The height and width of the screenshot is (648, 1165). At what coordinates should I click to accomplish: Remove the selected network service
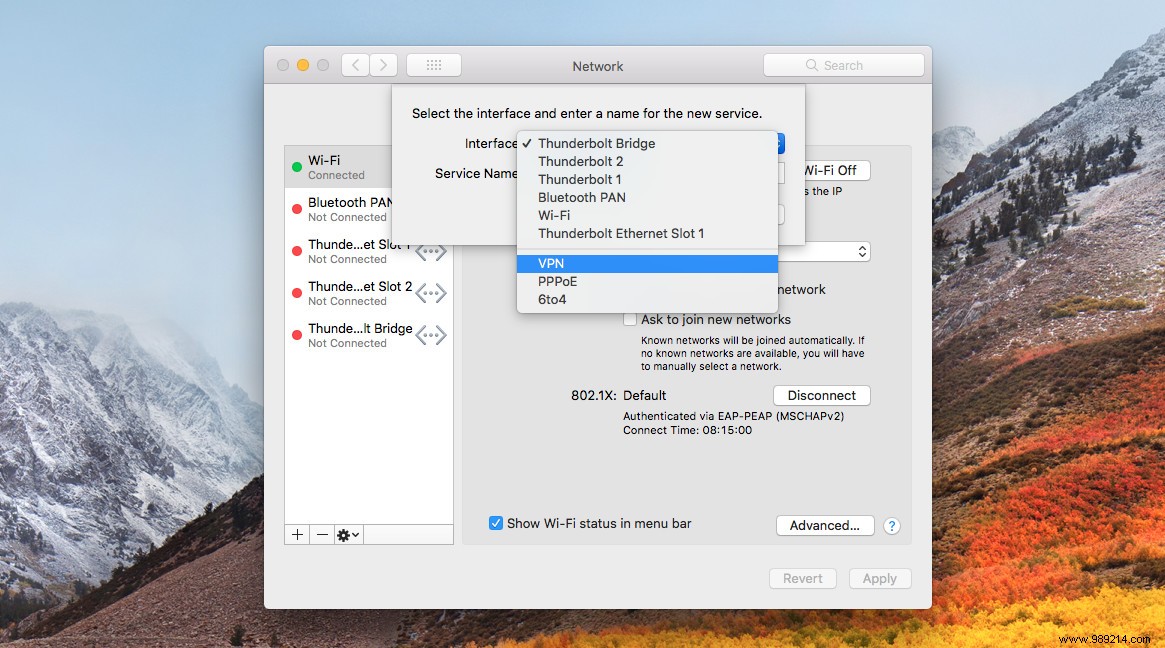click(321, 534)
